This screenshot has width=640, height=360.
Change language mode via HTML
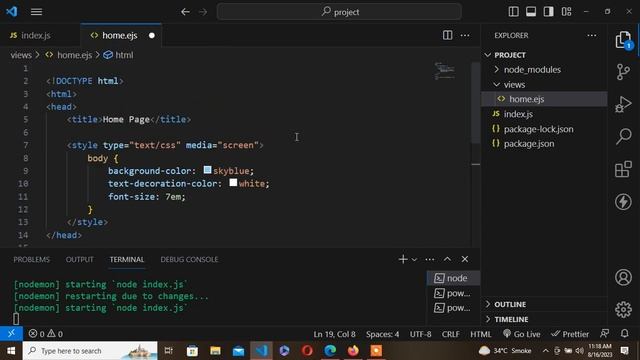pos(481,334)
